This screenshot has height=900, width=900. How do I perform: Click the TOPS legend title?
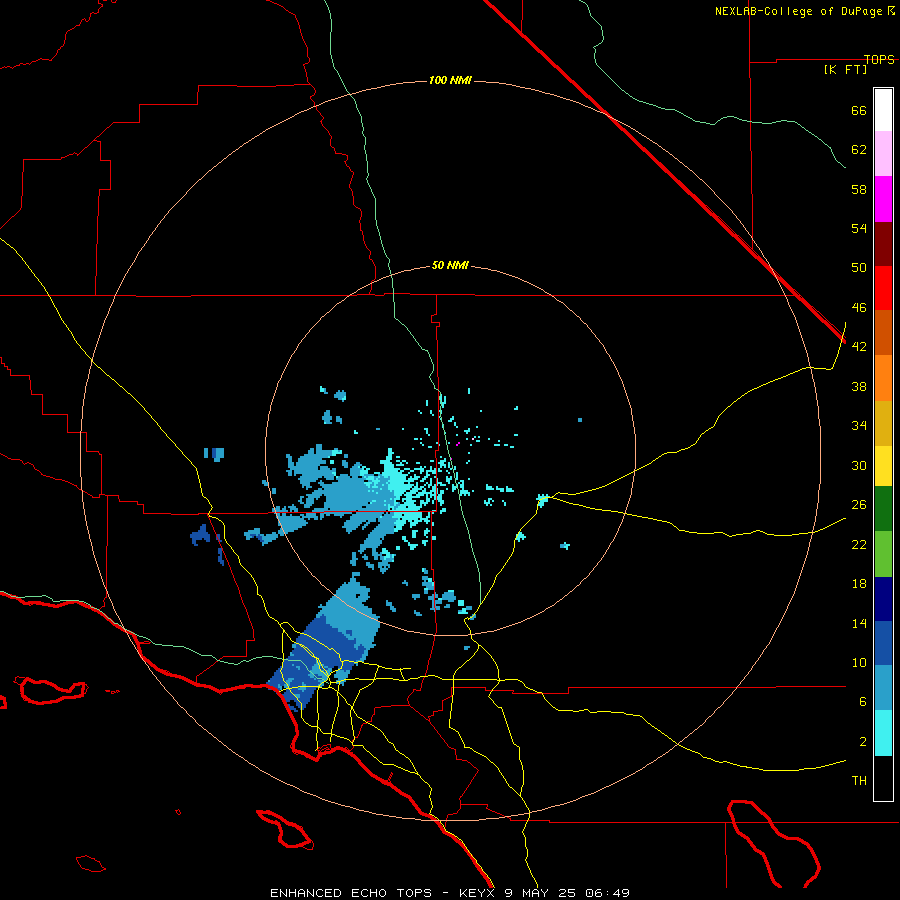click(x=879, y=59)
